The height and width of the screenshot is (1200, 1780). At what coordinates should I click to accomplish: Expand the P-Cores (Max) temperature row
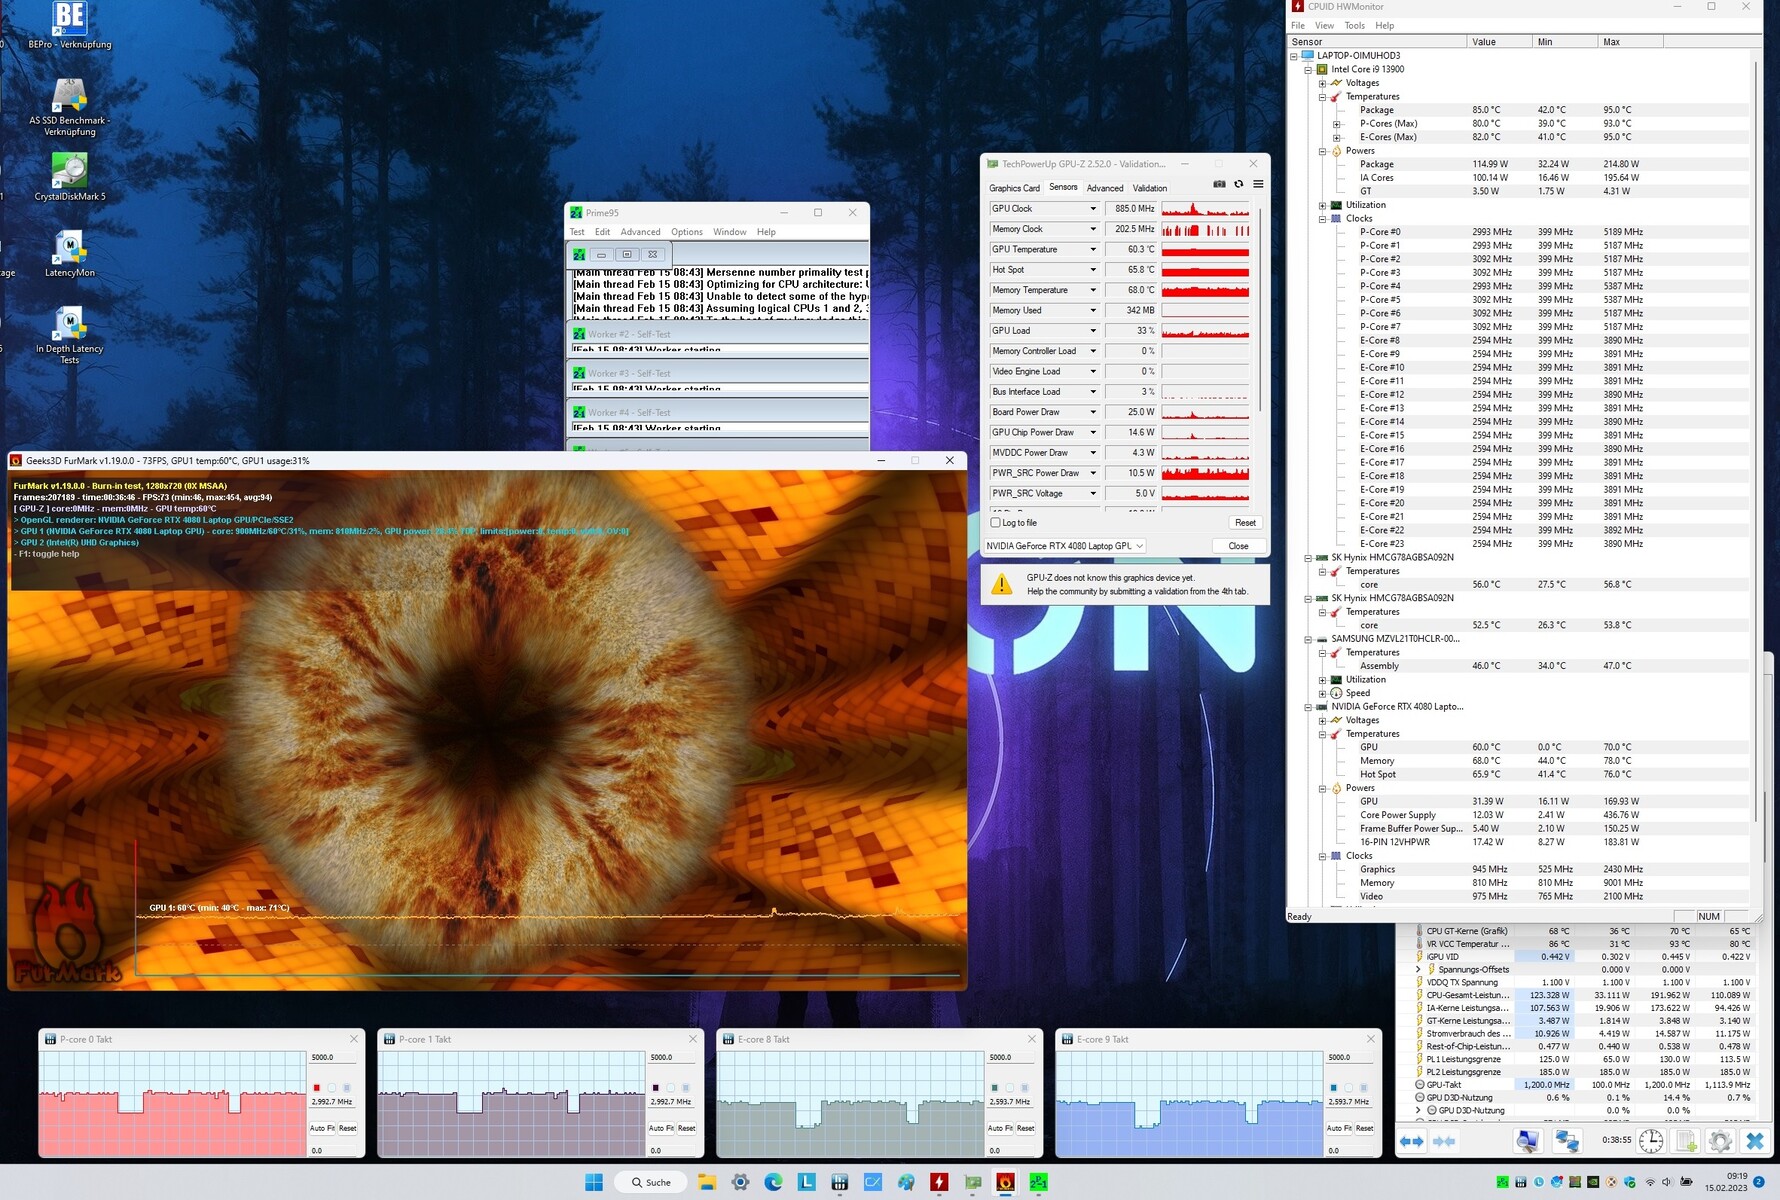(x=1336, y=124)
